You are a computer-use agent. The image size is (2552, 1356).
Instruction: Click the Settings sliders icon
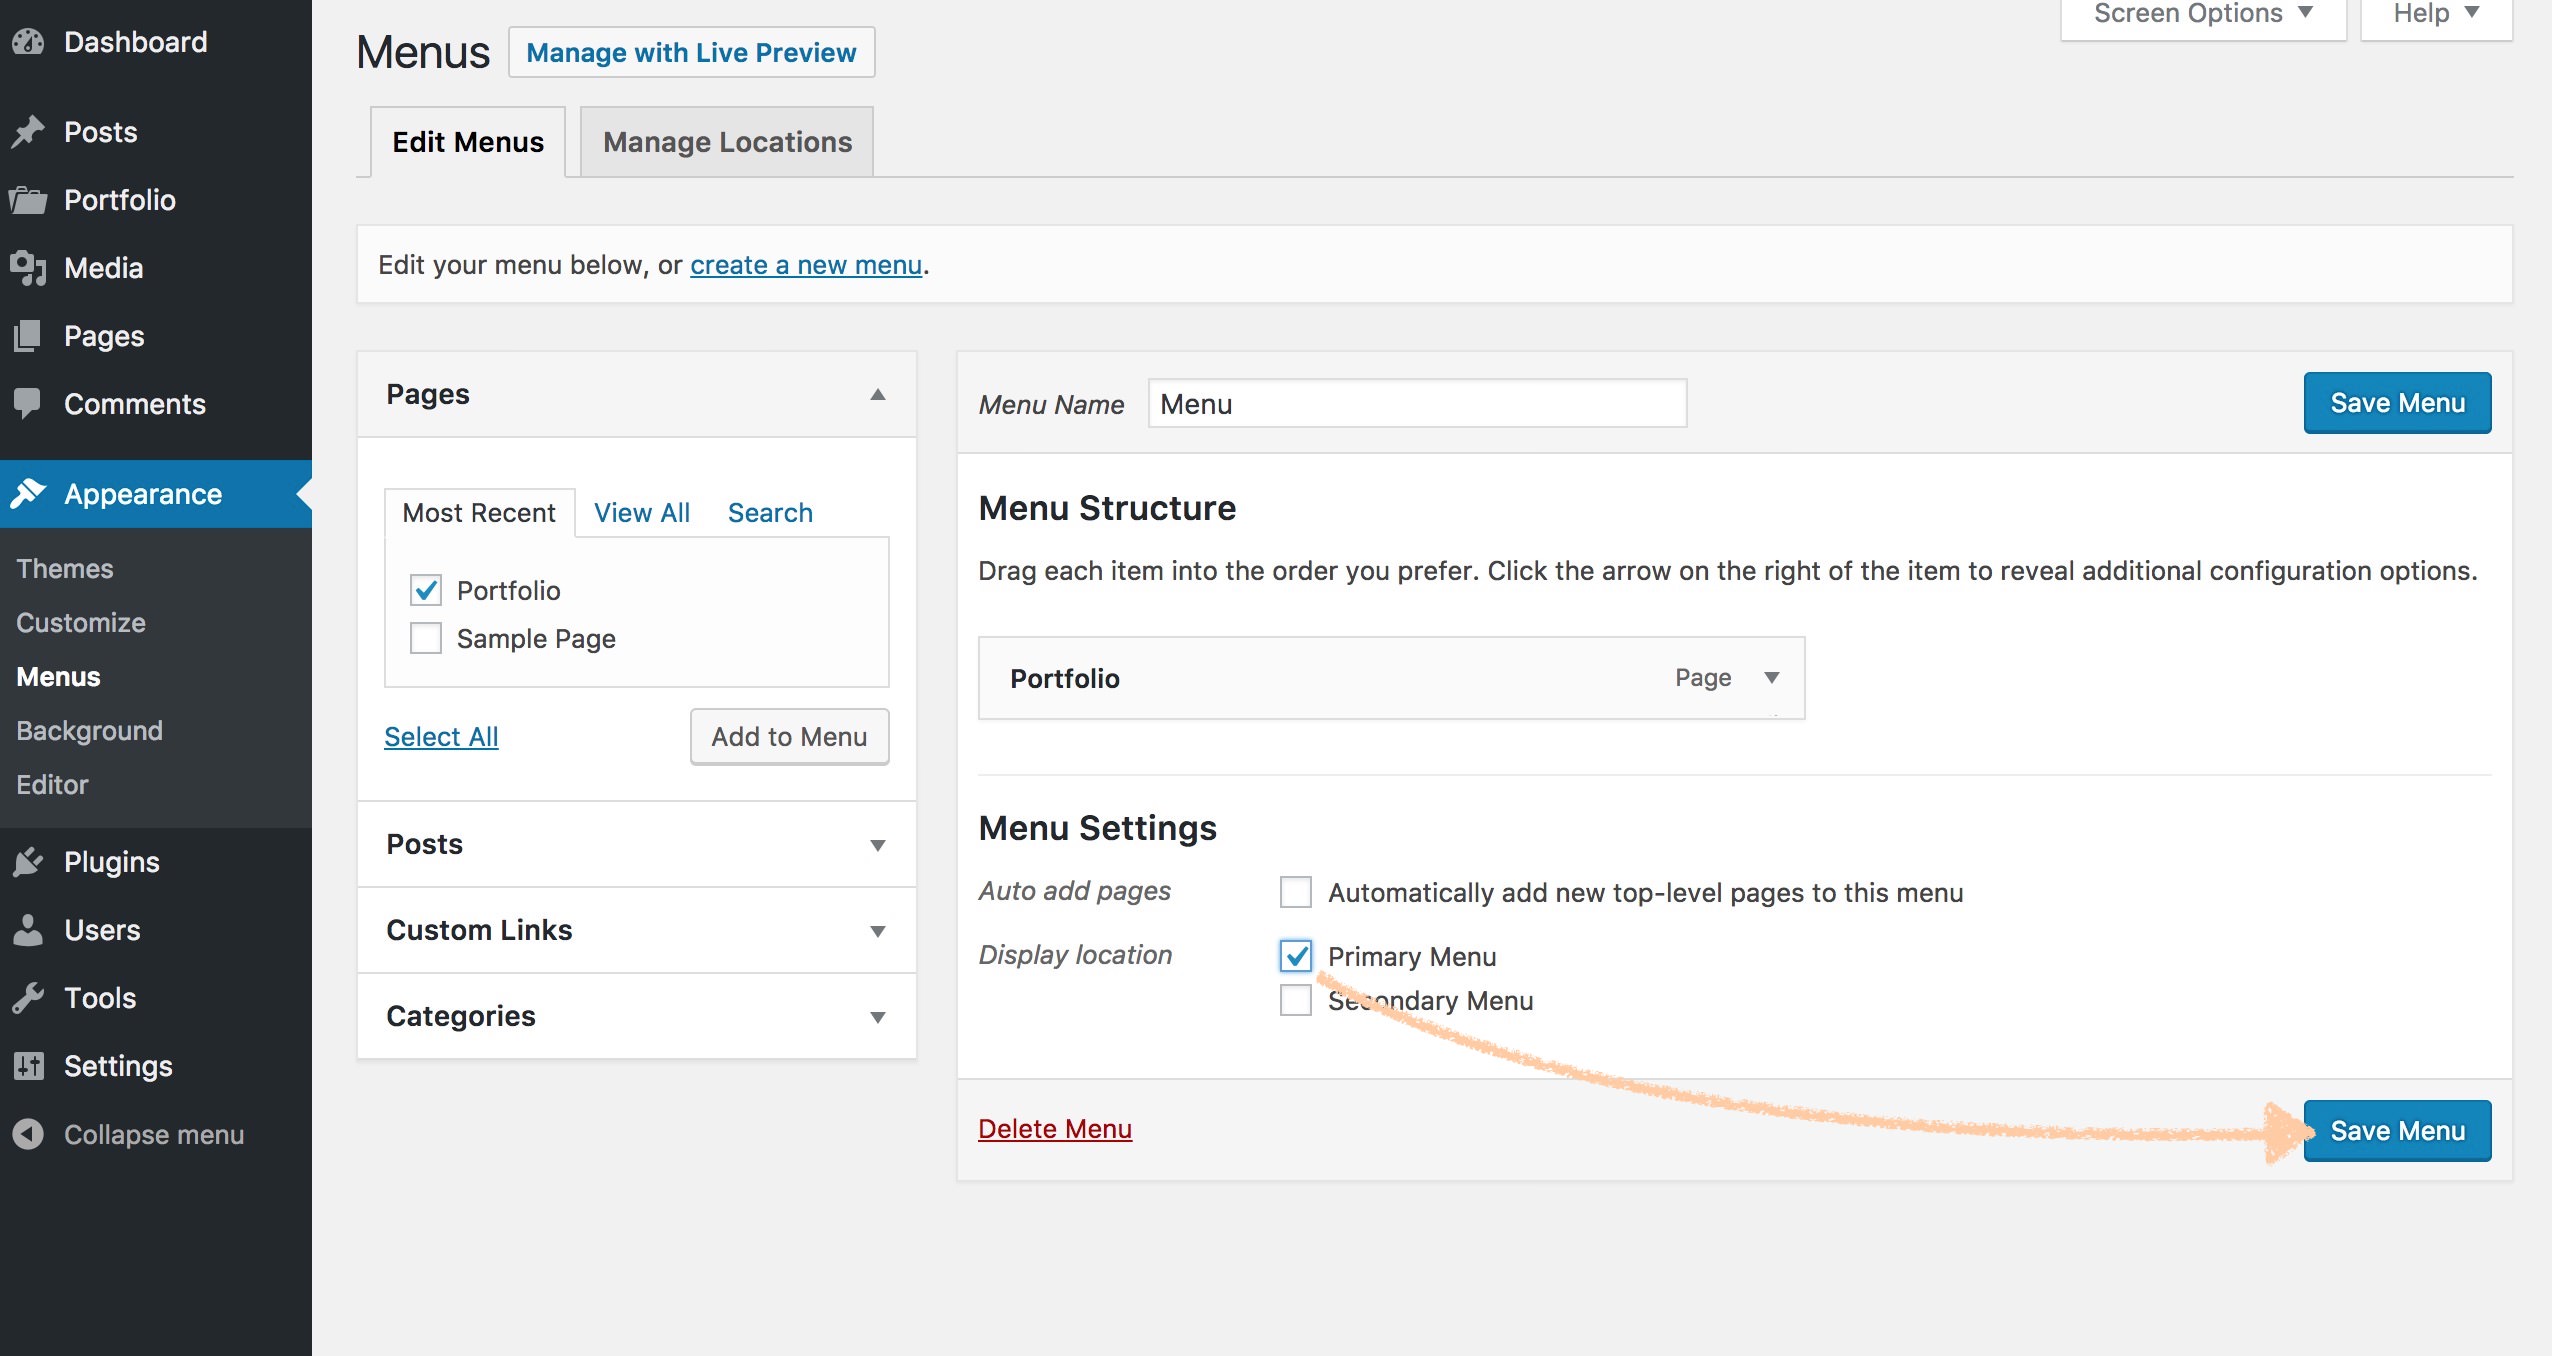pyautogui.click(x=28, y=1066)
